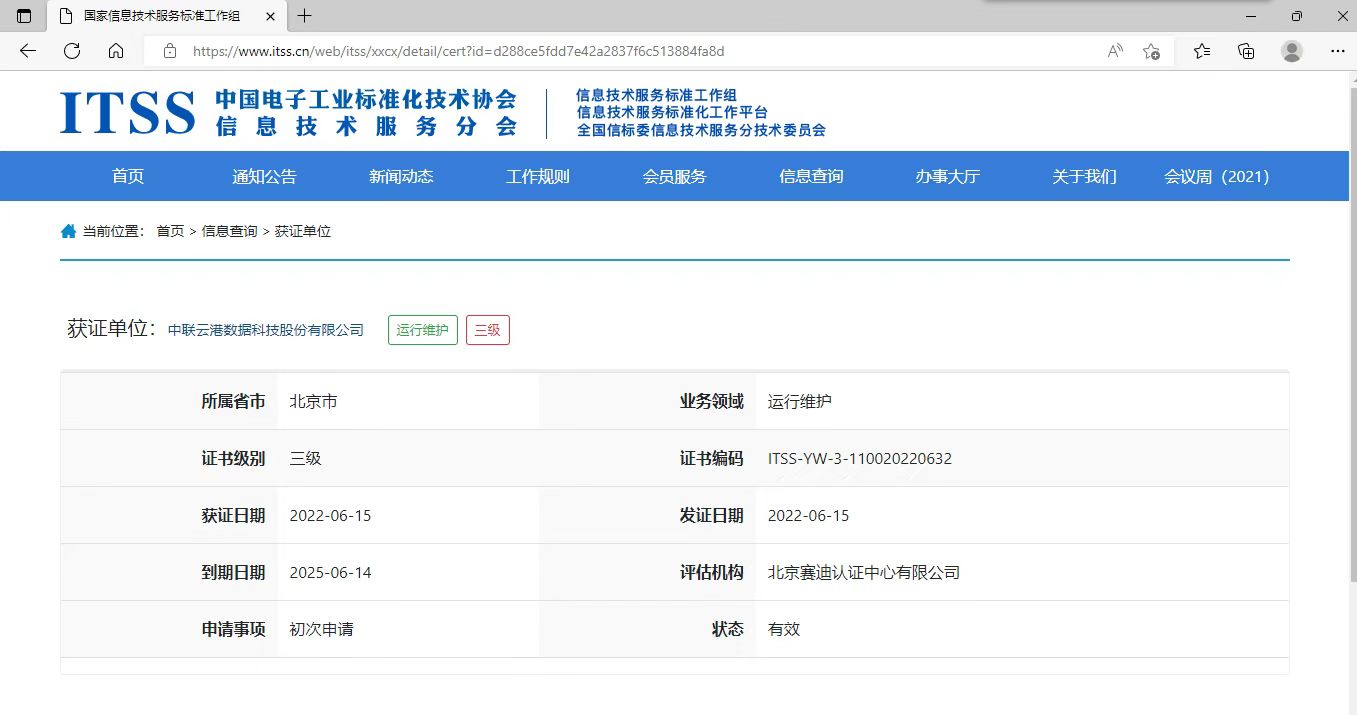Open the 信息查询 navigation menu
The height and width of the screenshot is (715, 1357).
(811, 176)
